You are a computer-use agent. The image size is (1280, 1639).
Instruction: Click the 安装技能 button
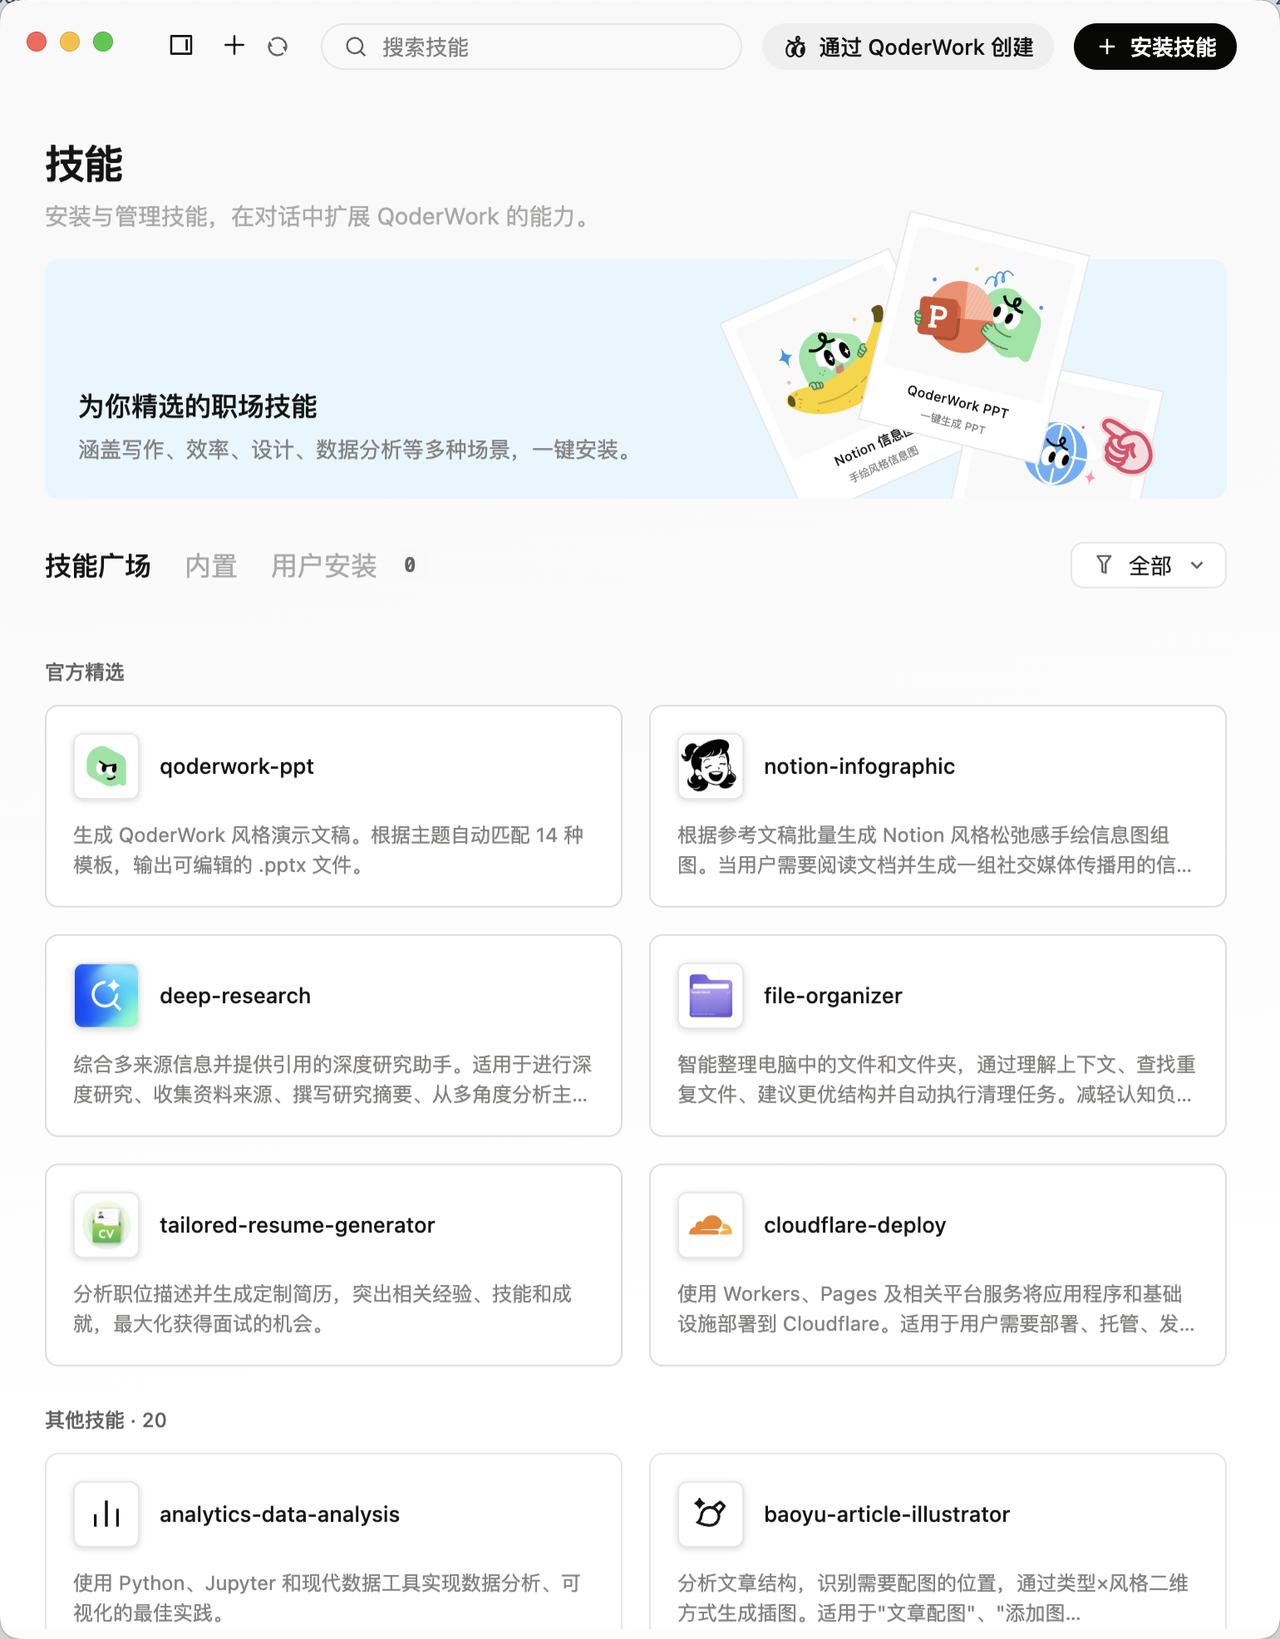[1155, 47]
